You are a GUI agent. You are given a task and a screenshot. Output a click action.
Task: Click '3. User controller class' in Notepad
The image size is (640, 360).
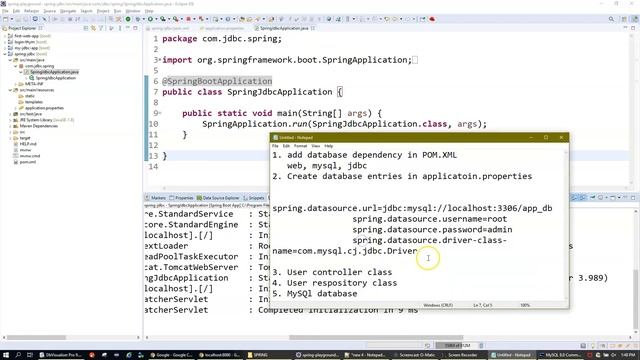click(x=332, y=272)
